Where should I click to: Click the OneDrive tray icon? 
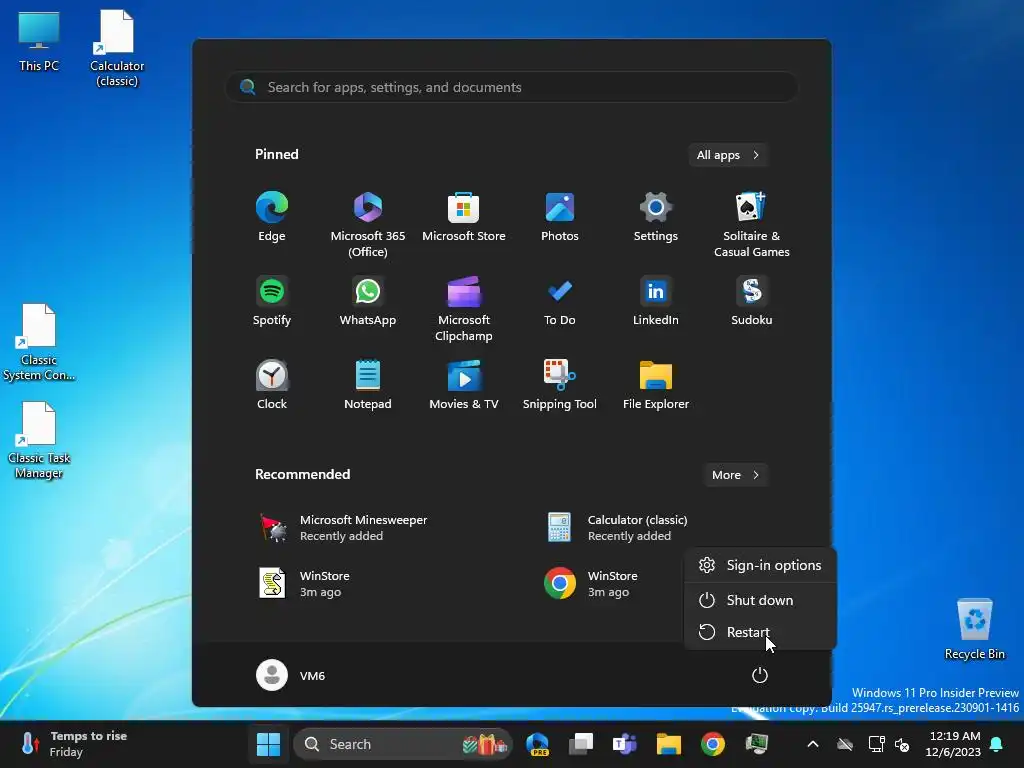(845, 744)
